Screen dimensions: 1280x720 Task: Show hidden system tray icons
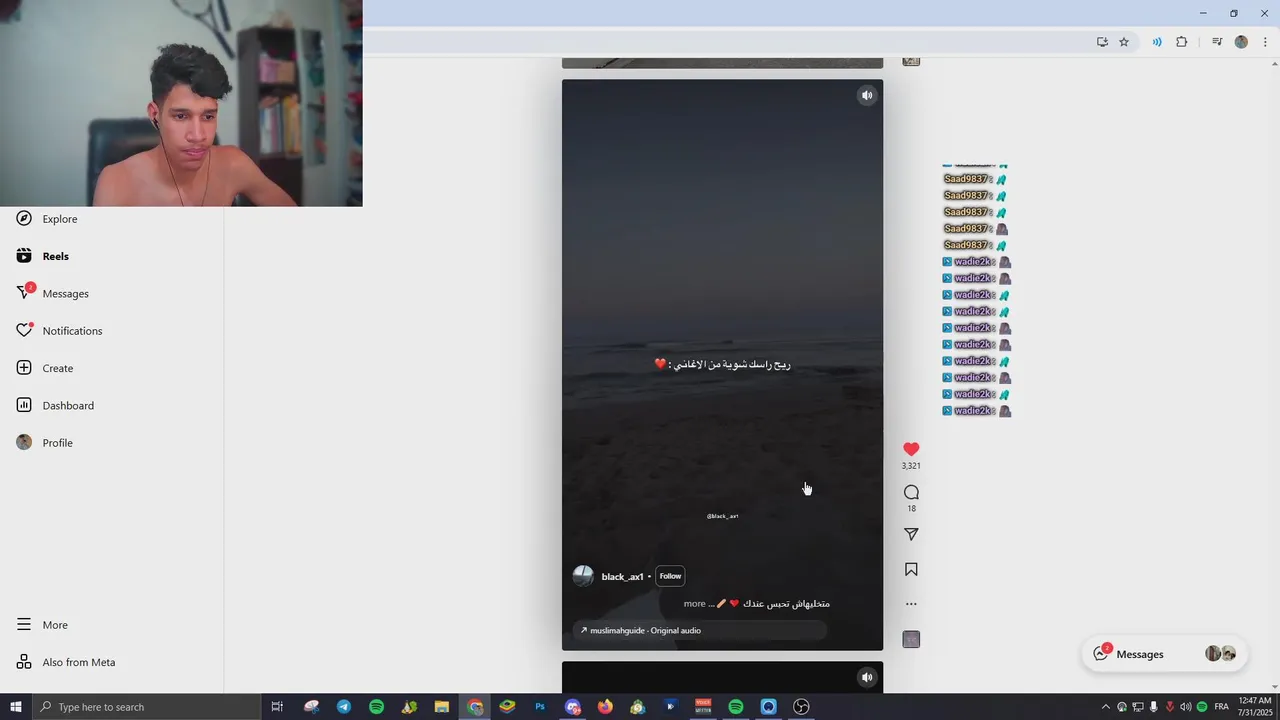1105,707
